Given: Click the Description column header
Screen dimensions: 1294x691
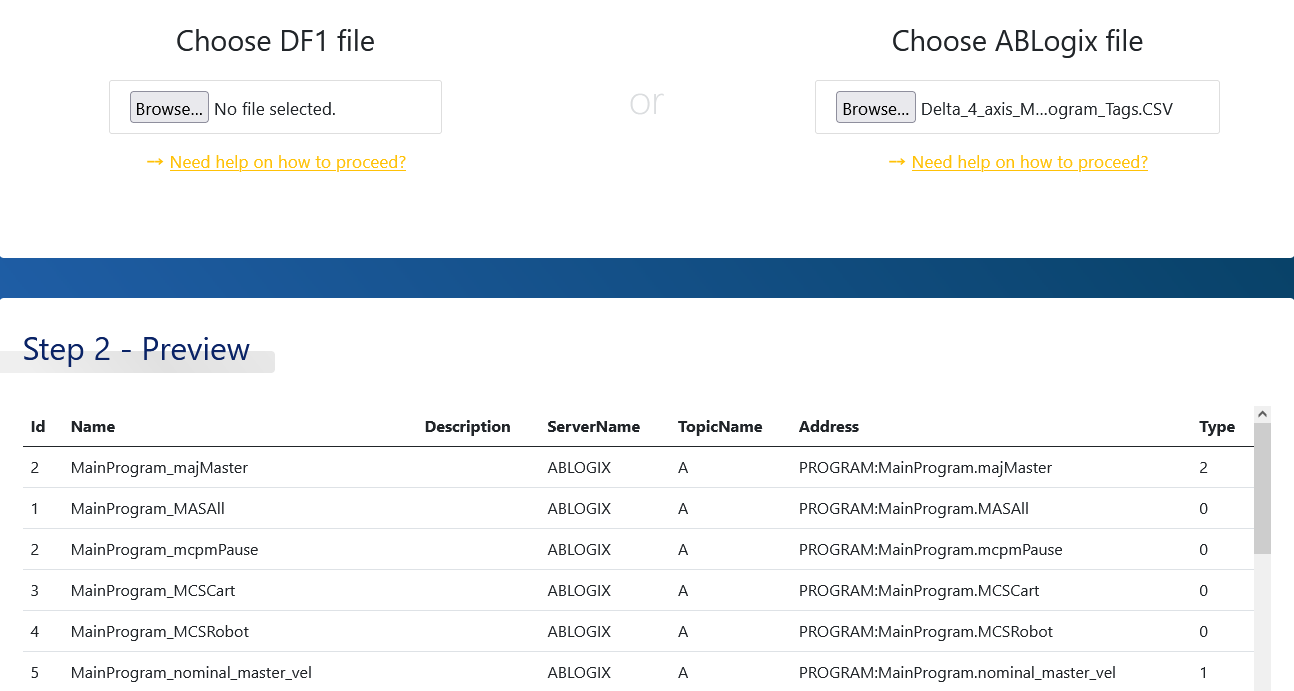Looking at the screenshot, I should click(x=467, y=426).
